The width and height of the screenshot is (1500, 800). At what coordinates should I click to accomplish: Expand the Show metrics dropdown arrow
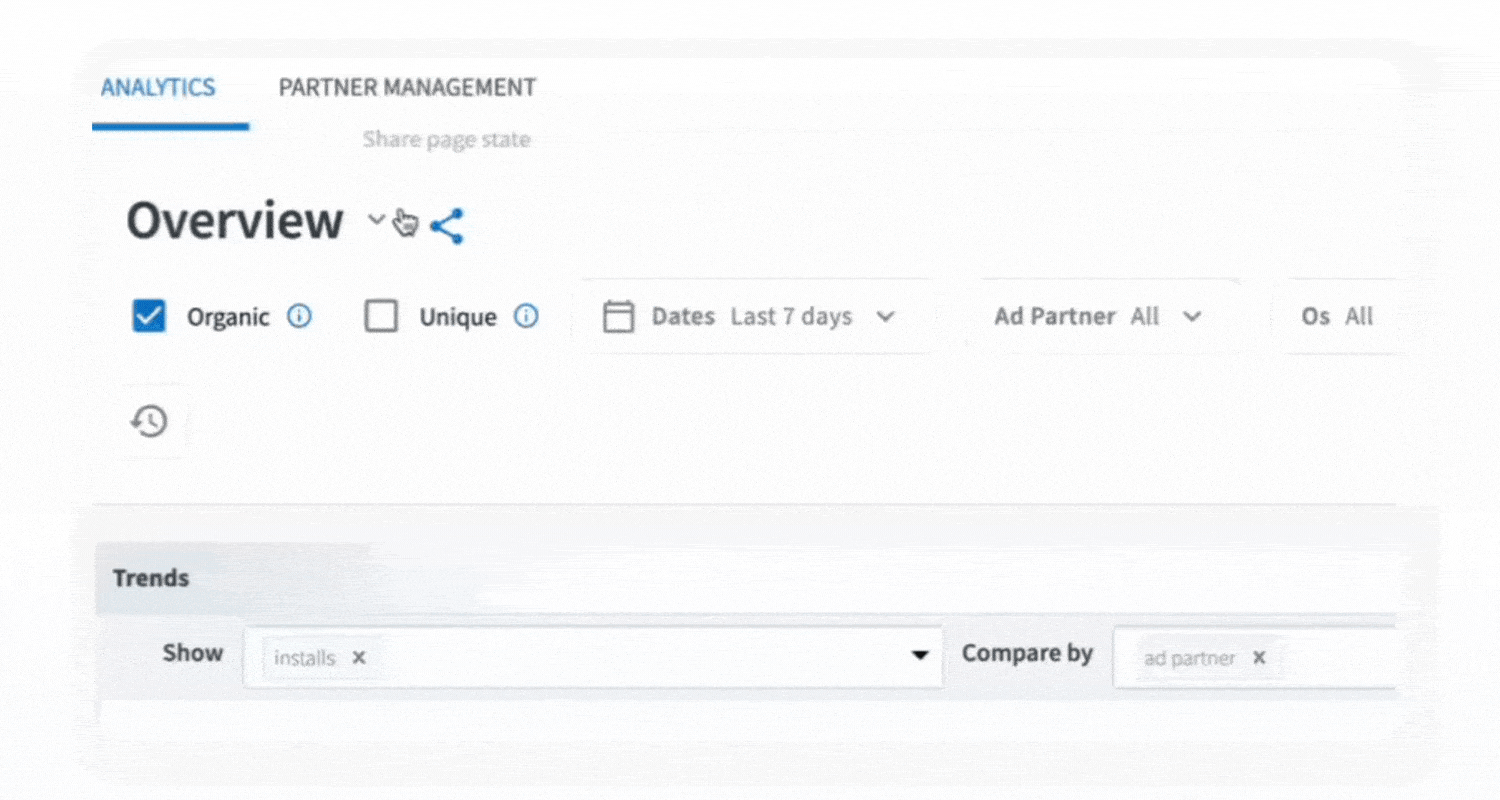[x=919, y=656]
